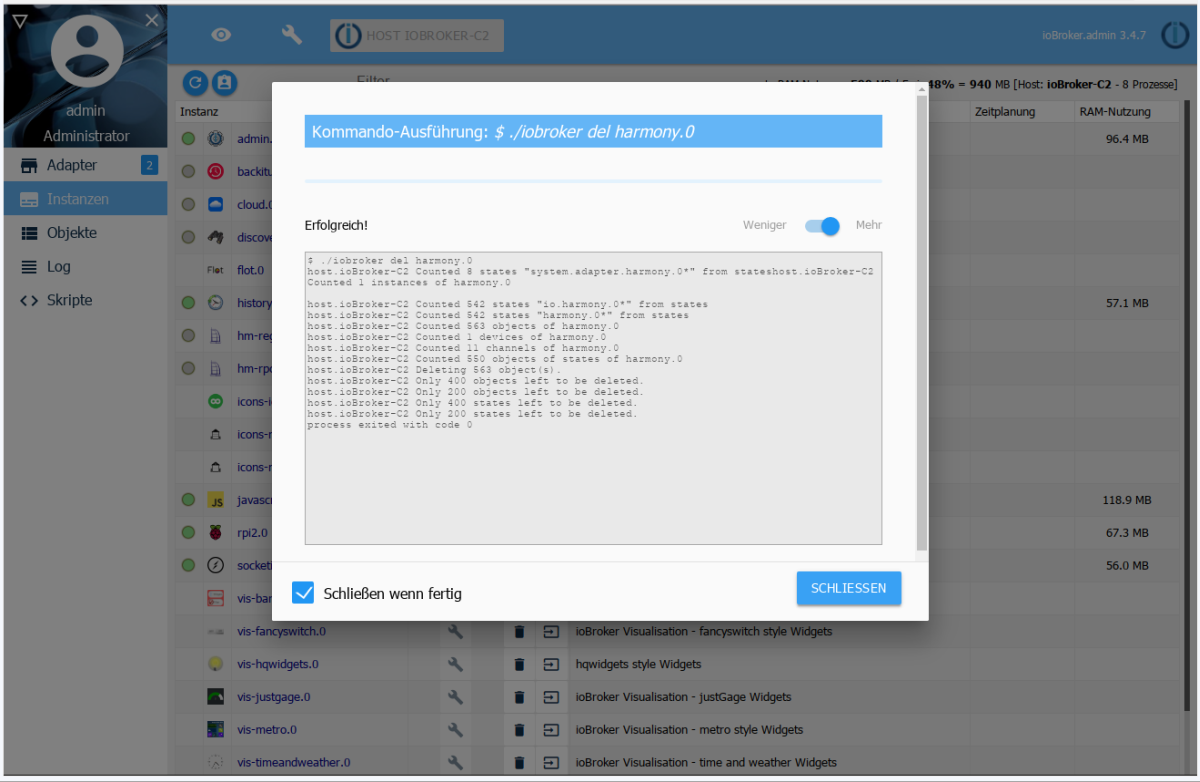Click 'ioBroker.admin 3.4.7' version text

(x=1094, y=35)
